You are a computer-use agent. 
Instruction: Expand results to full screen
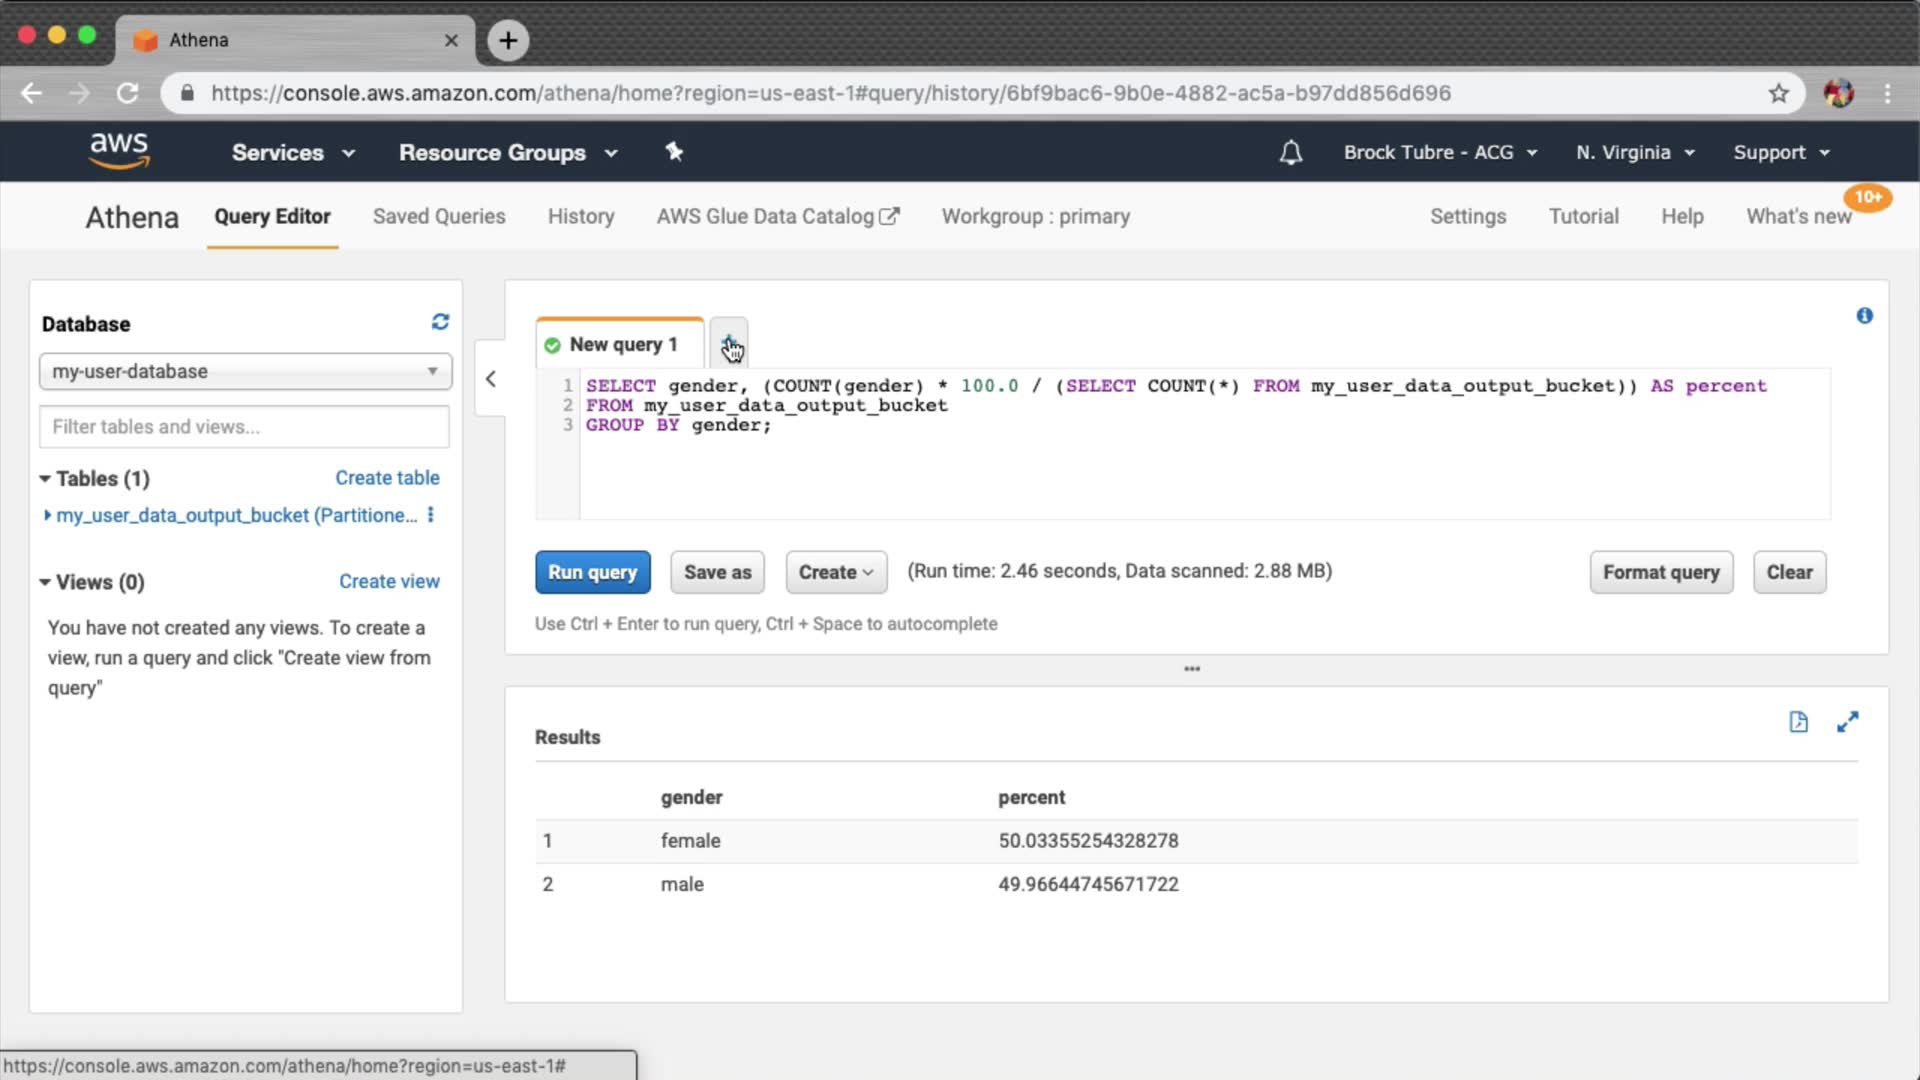(x=1847, y=722)
